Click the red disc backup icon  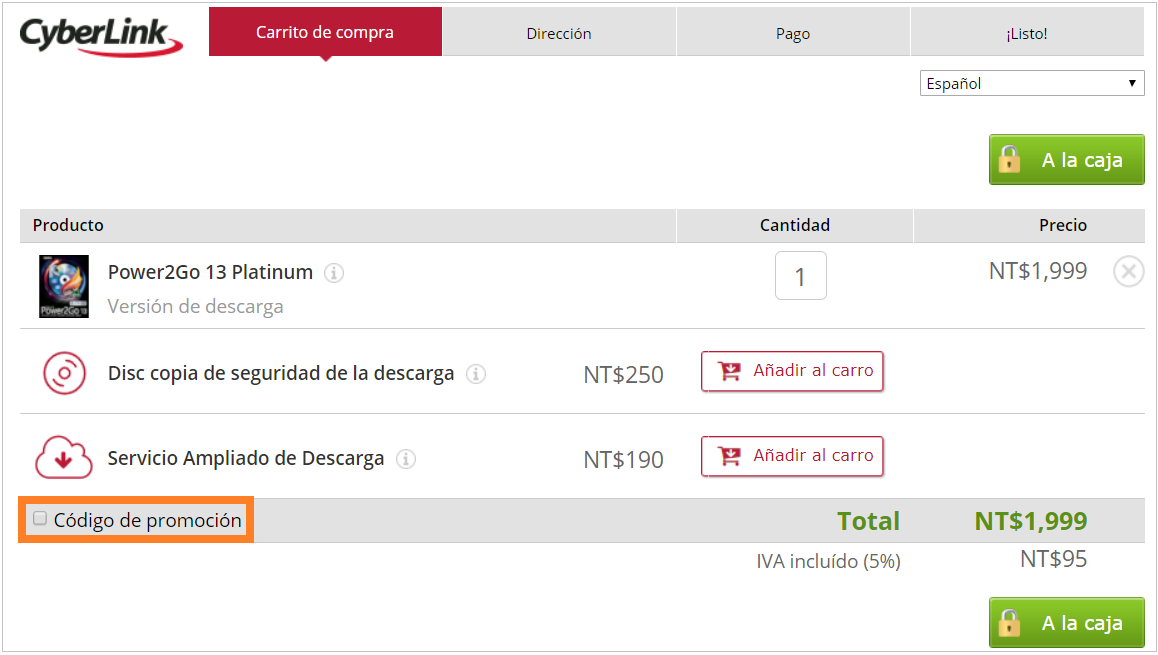(64, 373)
